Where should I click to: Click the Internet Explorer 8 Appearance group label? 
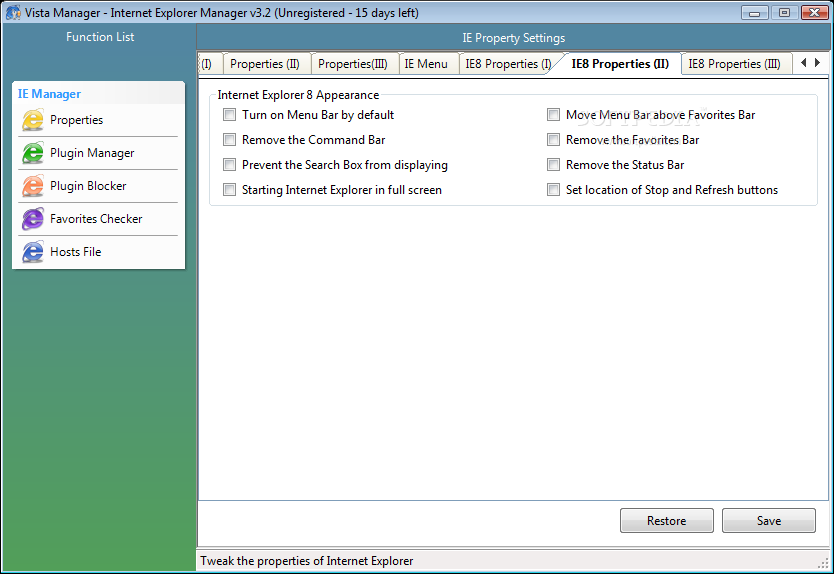point(298,95)
